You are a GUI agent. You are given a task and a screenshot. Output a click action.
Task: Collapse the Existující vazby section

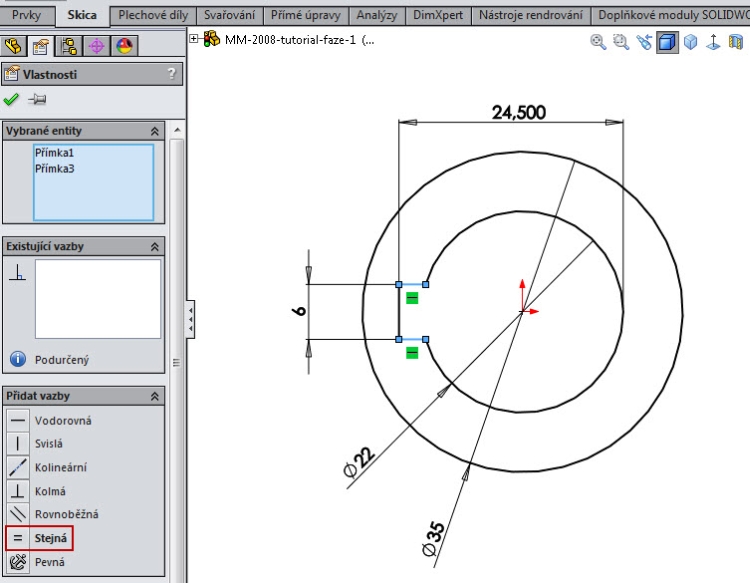tap(154, 247)
